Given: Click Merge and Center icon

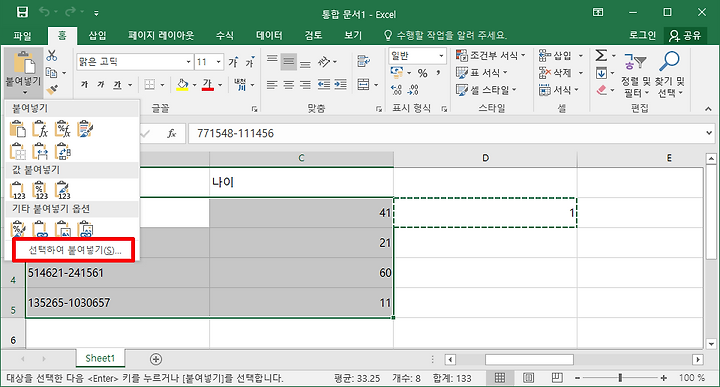Looking at the screenshot, I should tap(363, 84).
